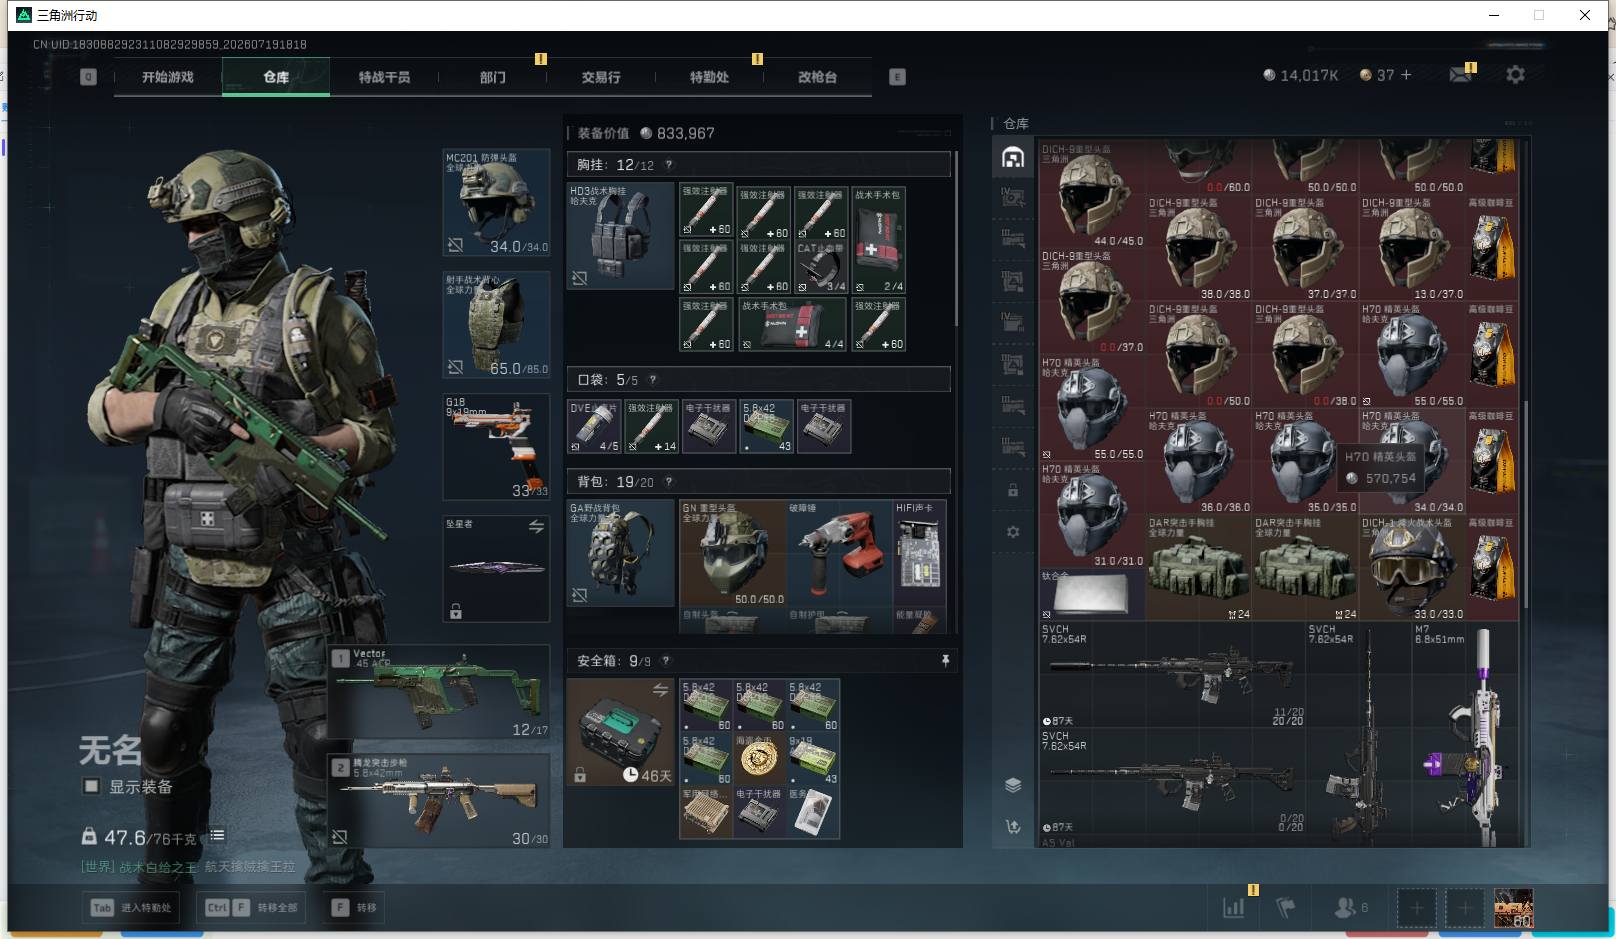
Task: Select the 破障锤 hammer drill in backpack
Action: pyautogui.click(x=840, y=553)
